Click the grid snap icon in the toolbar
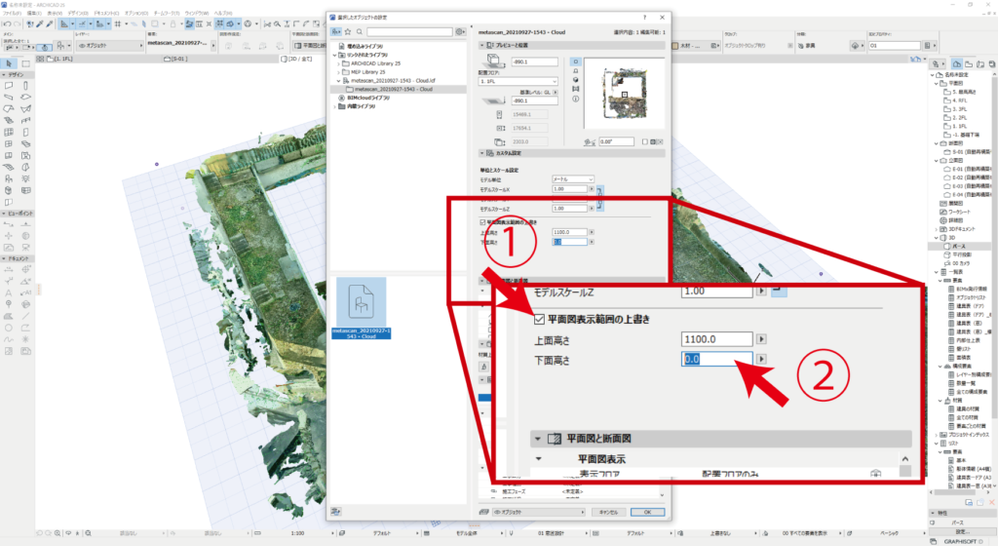Viewport: 998px width, 546px height. (x=118, y=24)
